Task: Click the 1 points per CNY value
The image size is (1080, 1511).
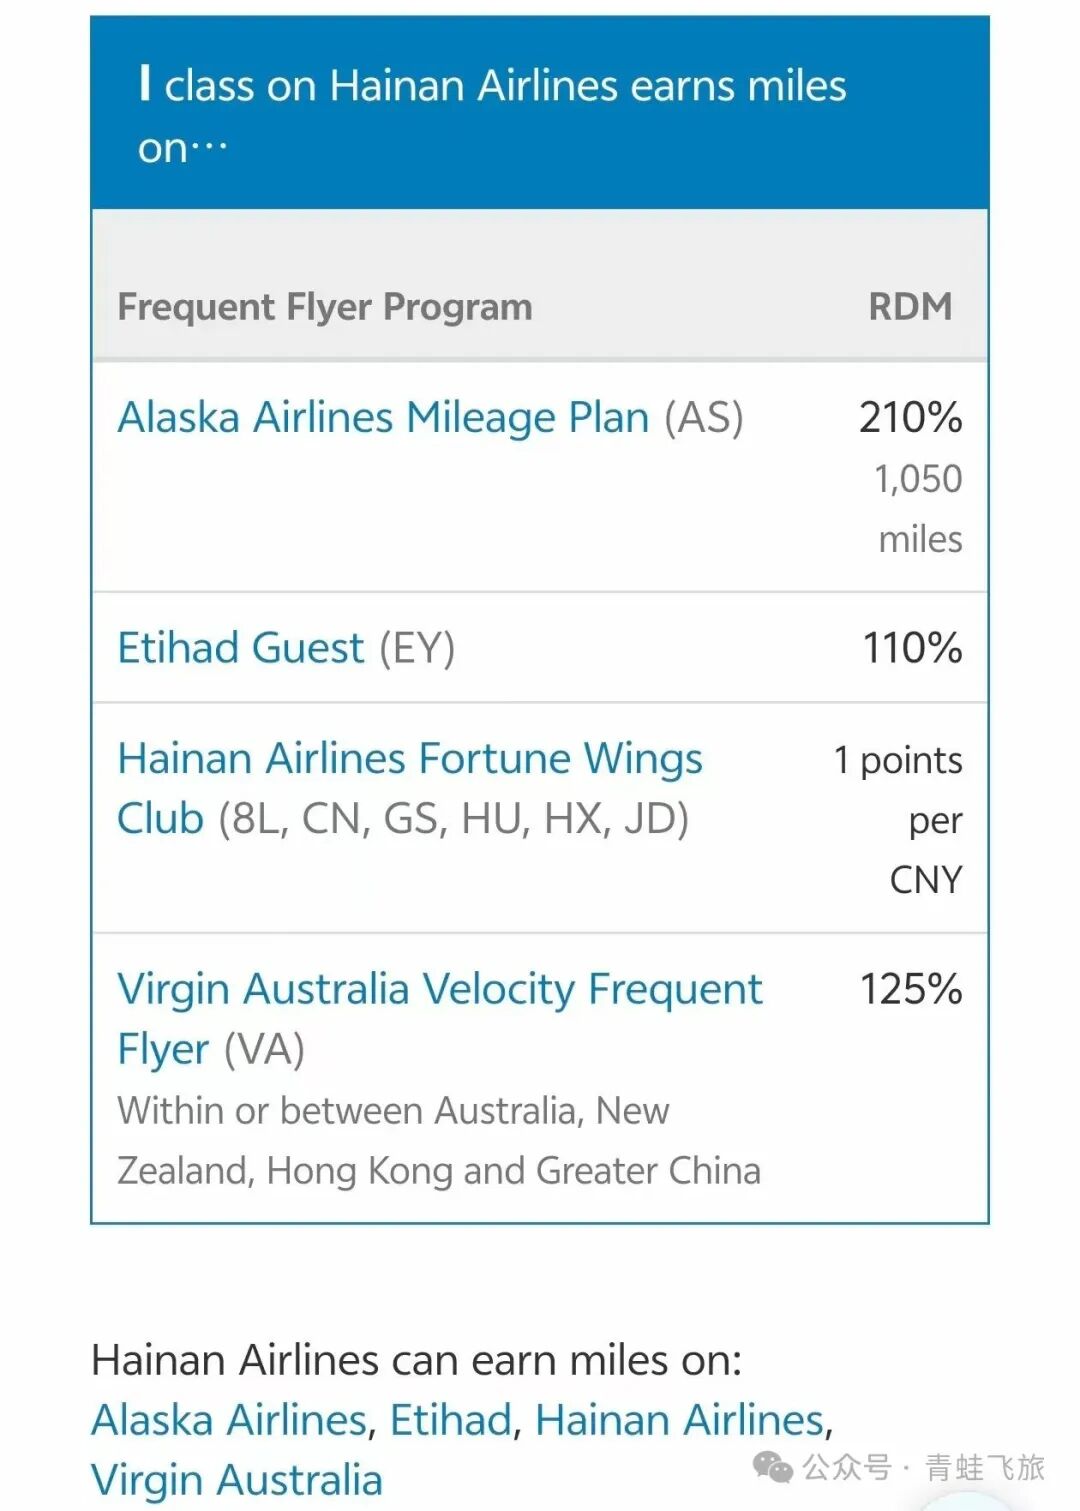Action: [898, 819]
